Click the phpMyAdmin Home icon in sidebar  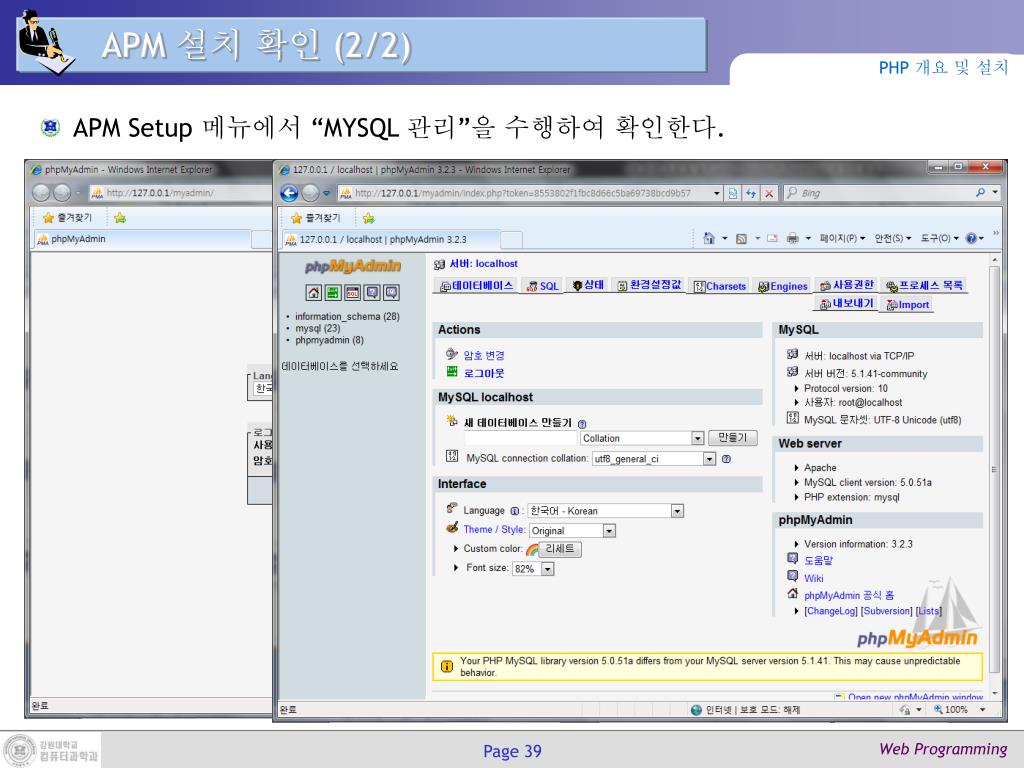(x=313, y=293)
